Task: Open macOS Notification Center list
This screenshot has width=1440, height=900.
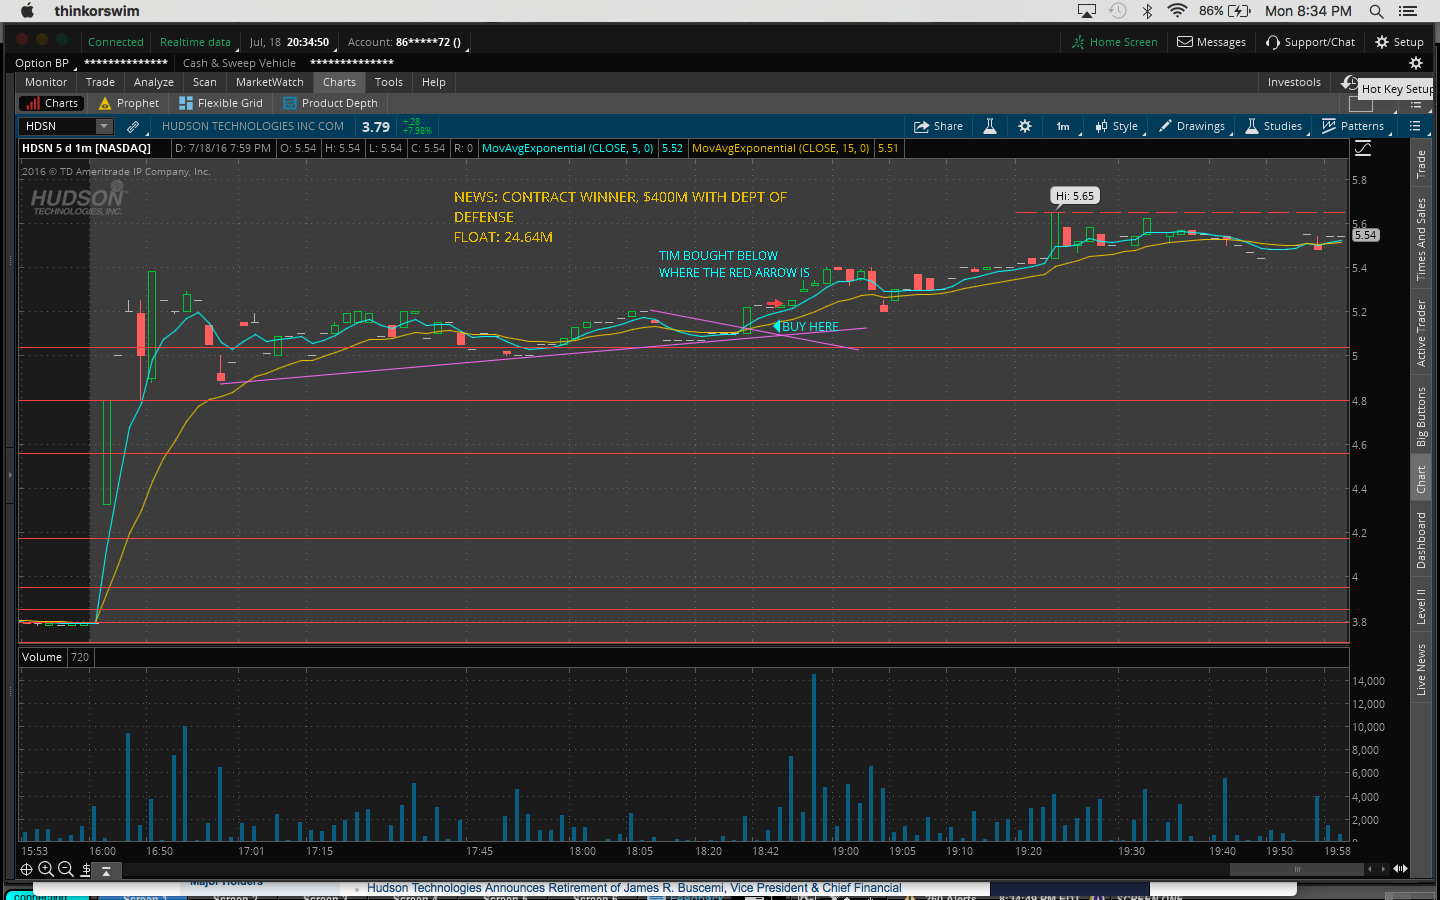Action: (1408, 11)
